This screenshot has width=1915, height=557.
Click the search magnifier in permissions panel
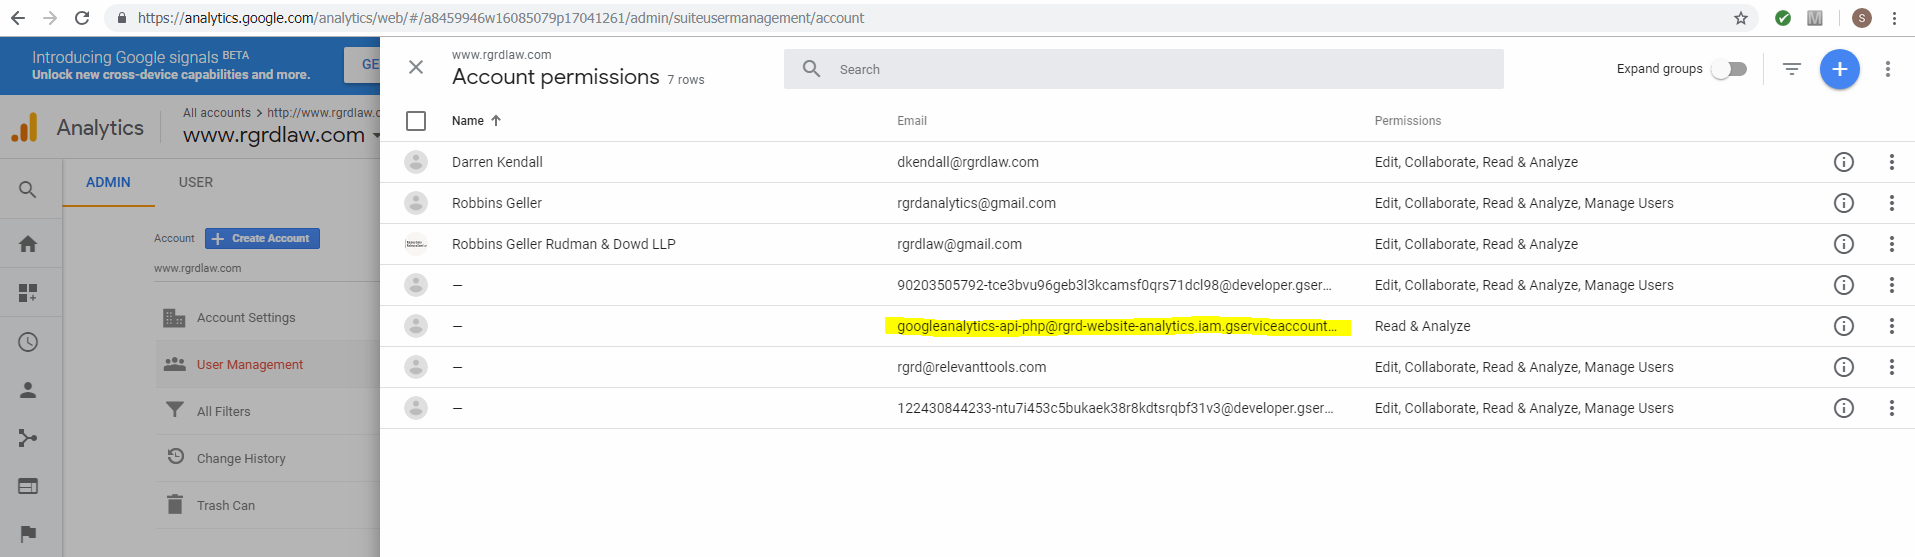pos(812,69)
